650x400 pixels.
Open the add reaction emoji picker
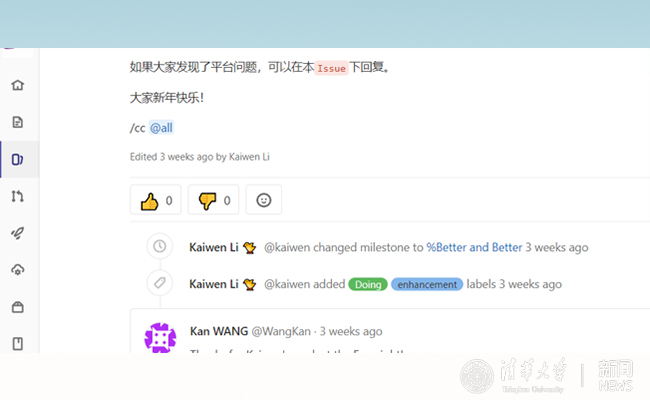[264, 200]
